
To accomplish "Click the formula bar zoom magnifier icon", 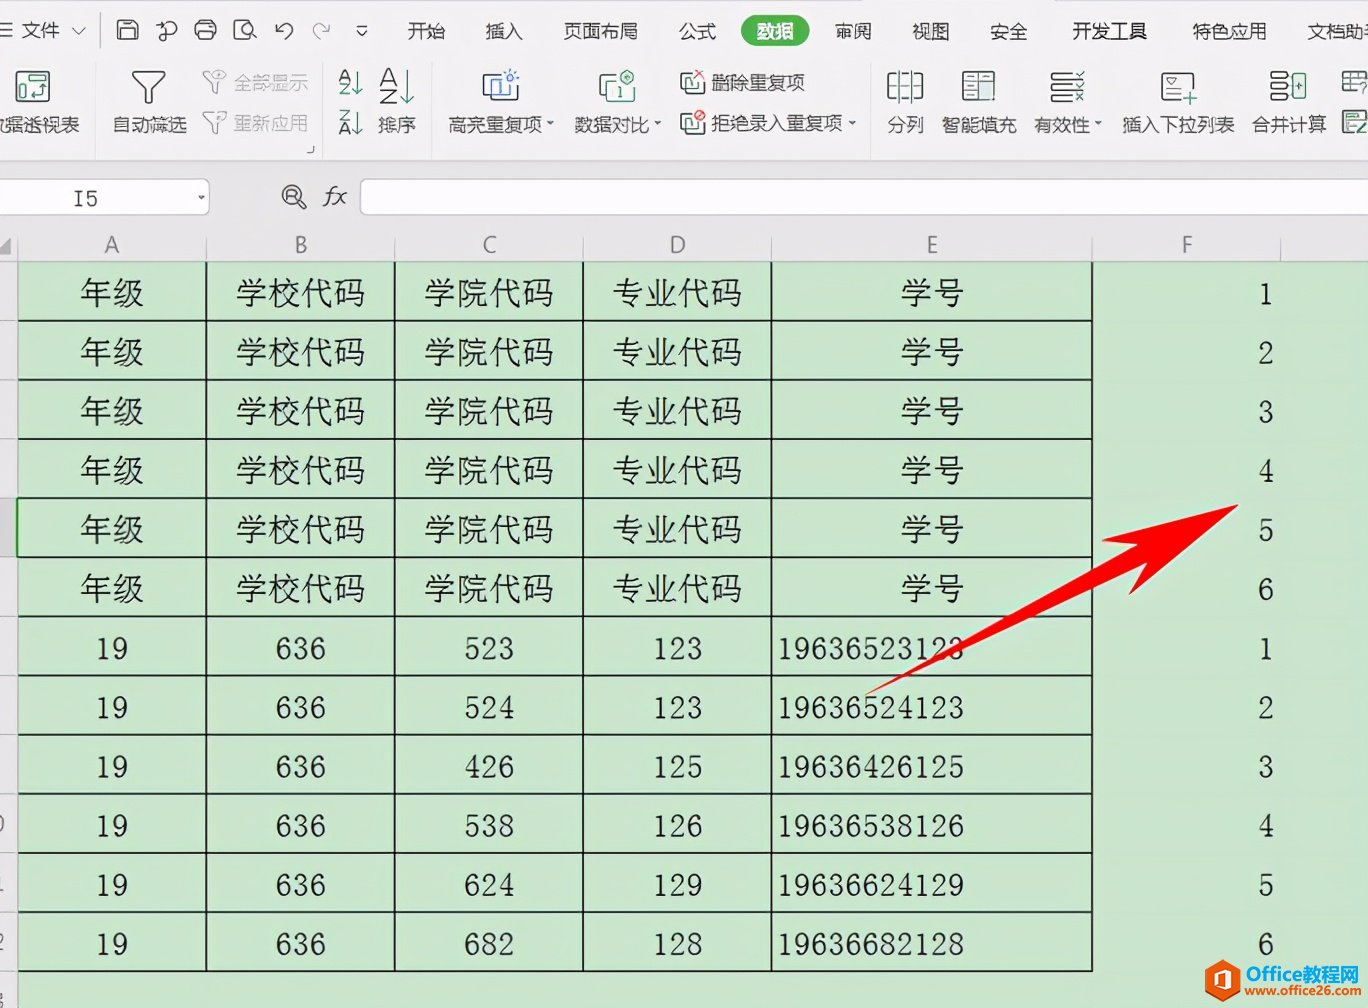I will tap(293, 197).
